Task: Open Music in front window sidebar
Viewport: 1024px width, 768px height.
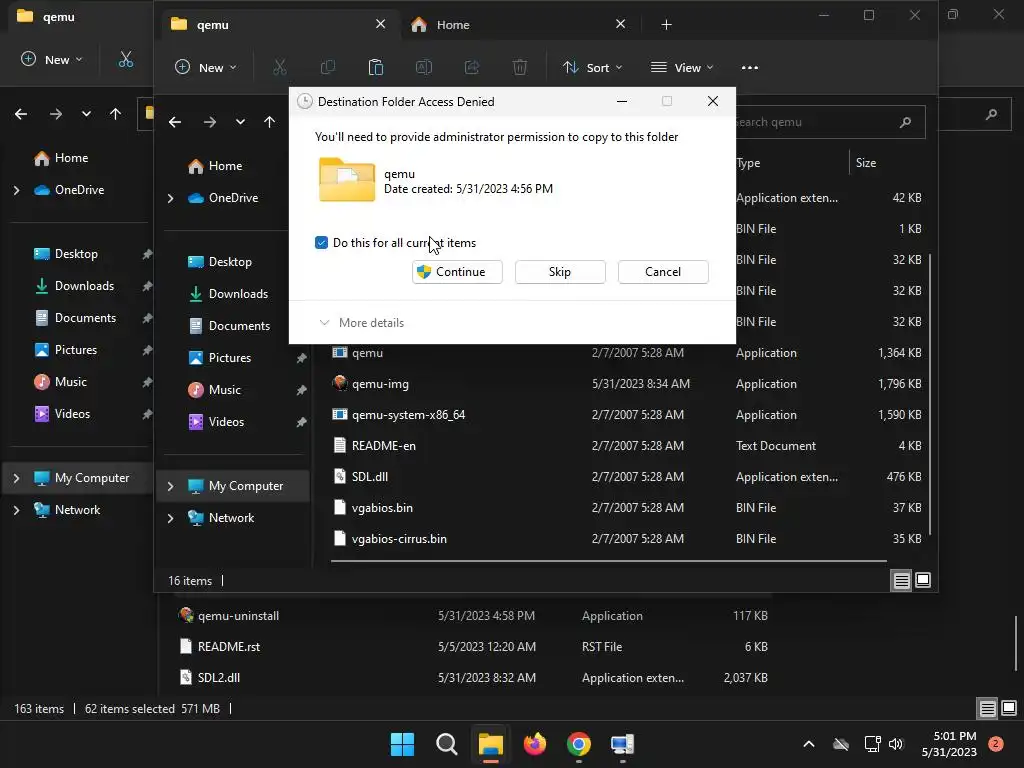Action: click(225, 390)
